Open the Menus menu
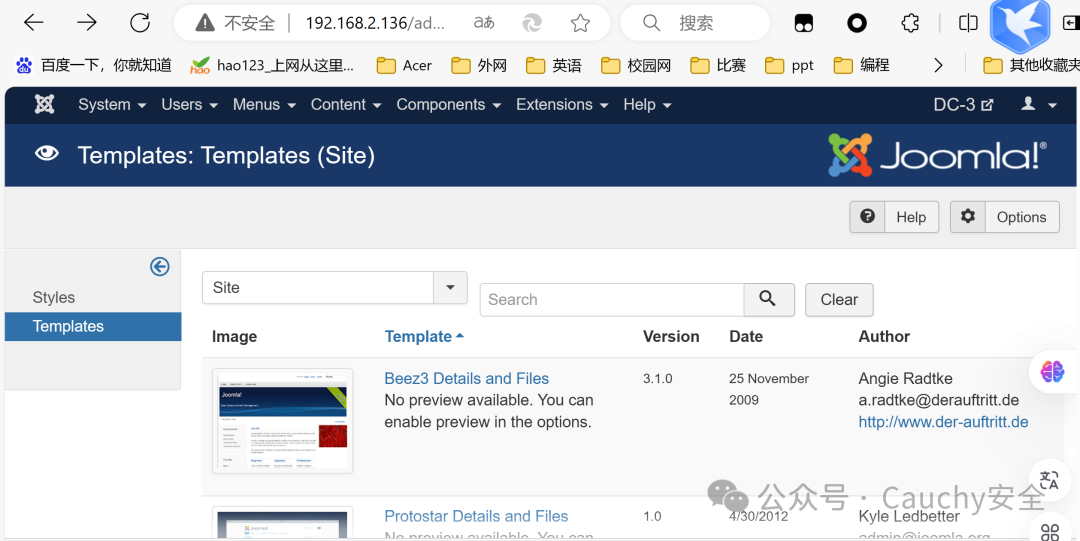Screen dimensions: 1080x541 coord(264,105)
